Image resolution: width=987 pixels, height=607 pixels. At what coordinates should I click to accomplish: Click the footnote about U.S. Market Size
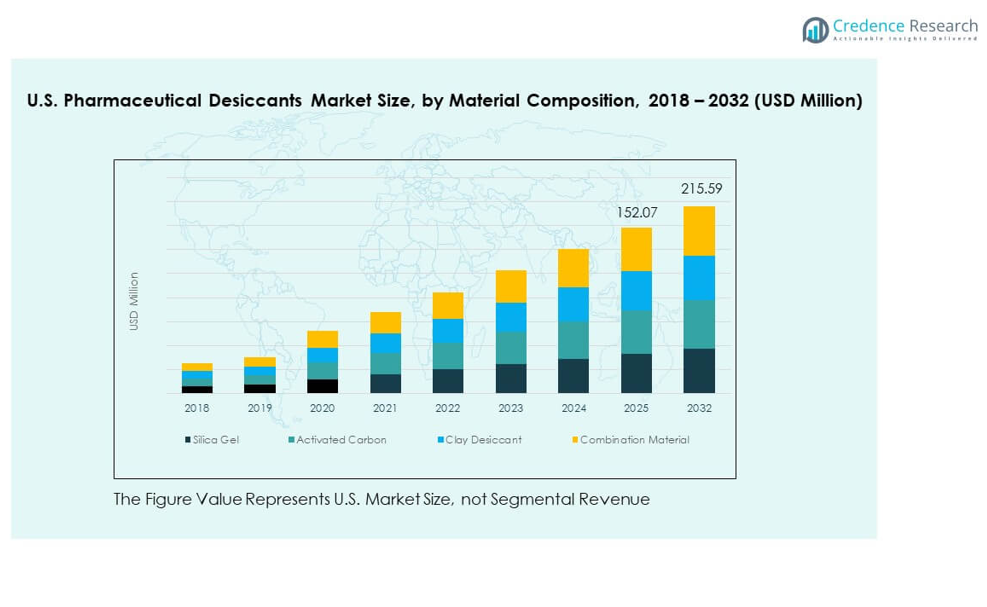coord(381,499)
